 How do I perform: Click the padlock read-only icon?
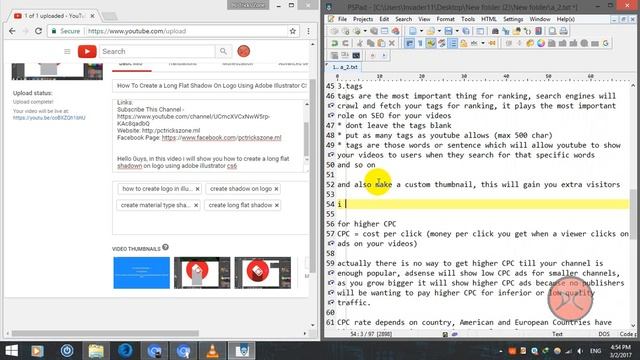[x=464, y=43]
